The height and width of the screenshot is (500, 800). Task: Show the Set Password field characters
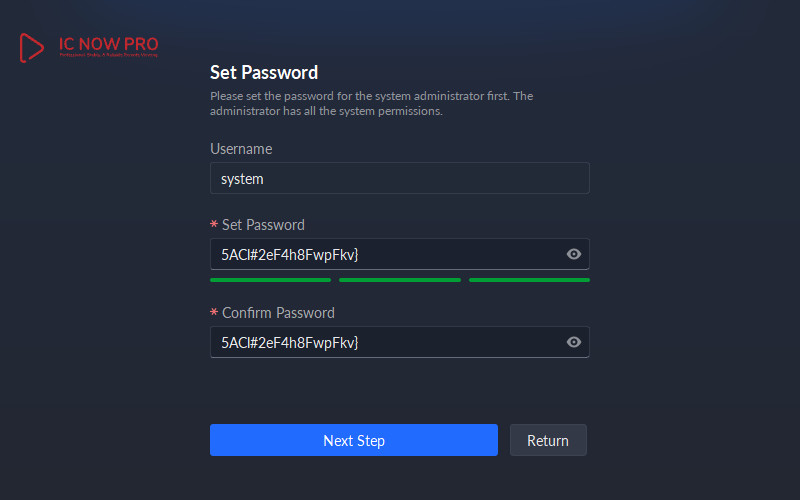click(x=574, y=254)
